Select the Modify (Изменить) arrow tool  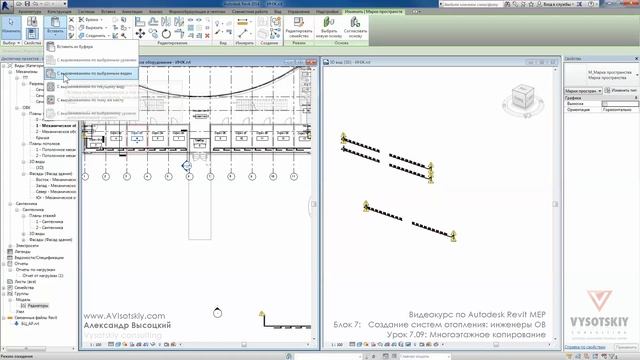click(x=11, y=26)
